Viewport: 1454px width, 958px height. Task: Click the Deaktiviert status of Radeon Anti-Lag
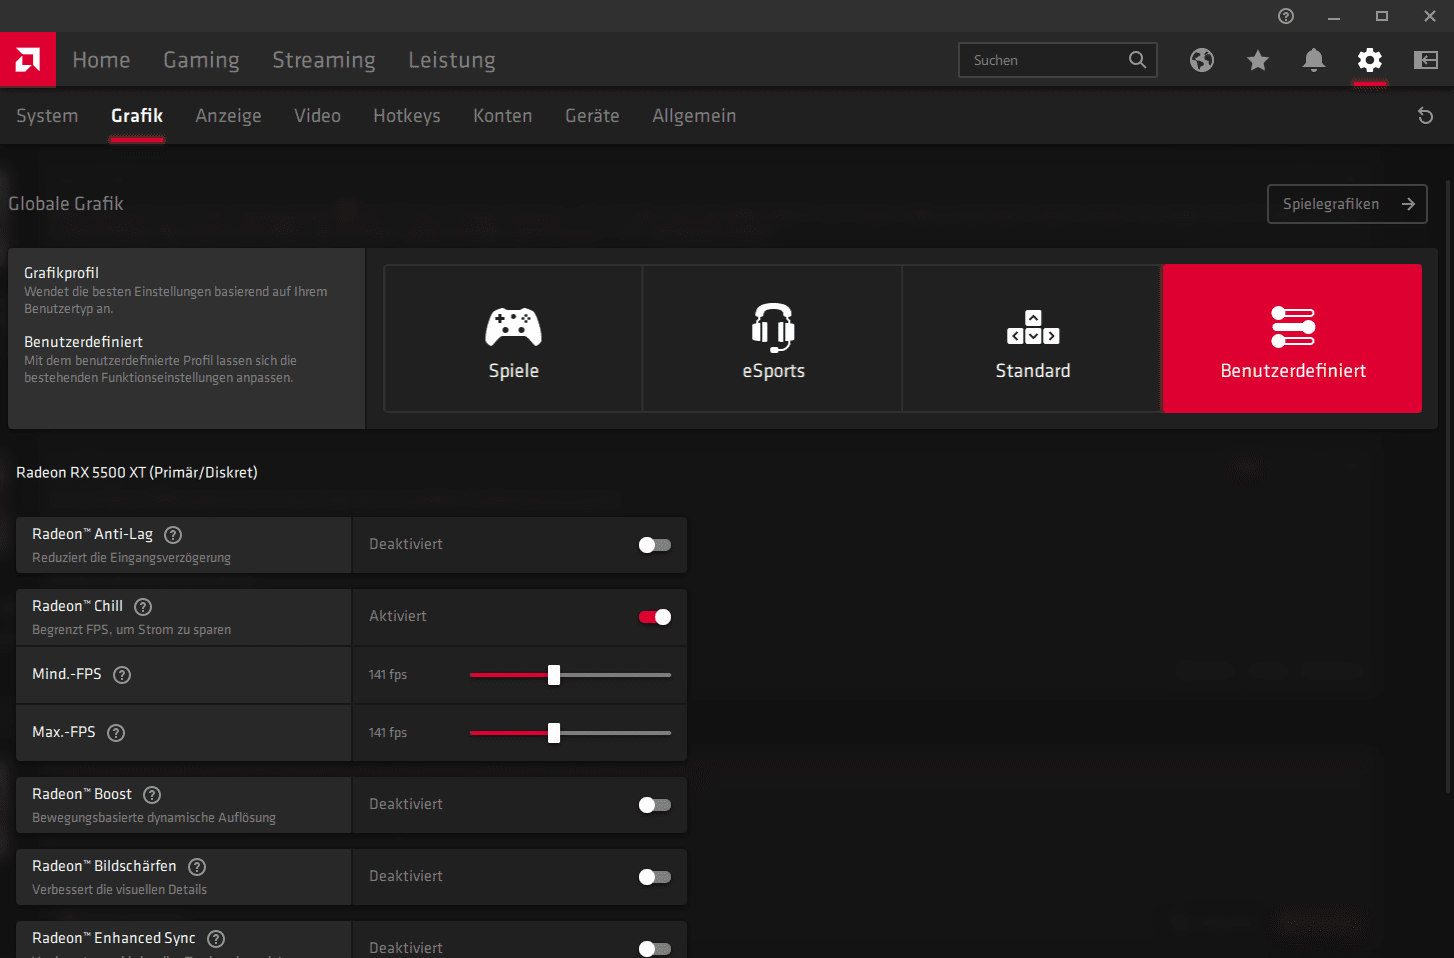tap(406, 544)
